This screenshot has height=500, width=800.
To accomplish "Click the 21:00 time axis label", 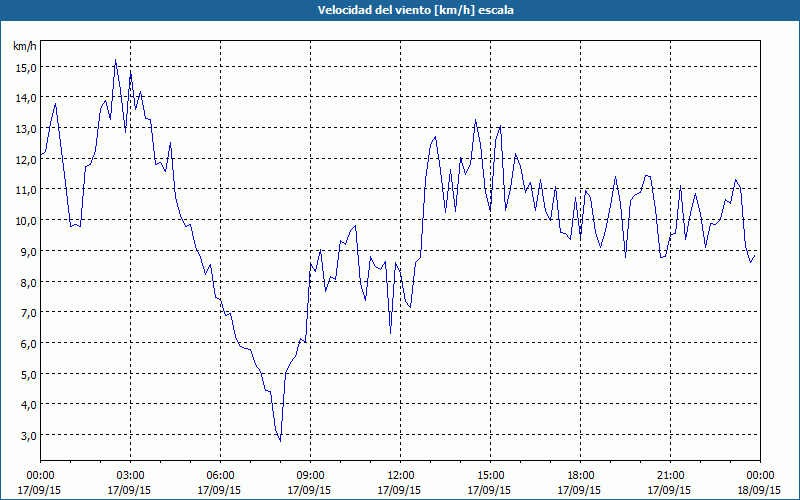I will tap(670, 476).
